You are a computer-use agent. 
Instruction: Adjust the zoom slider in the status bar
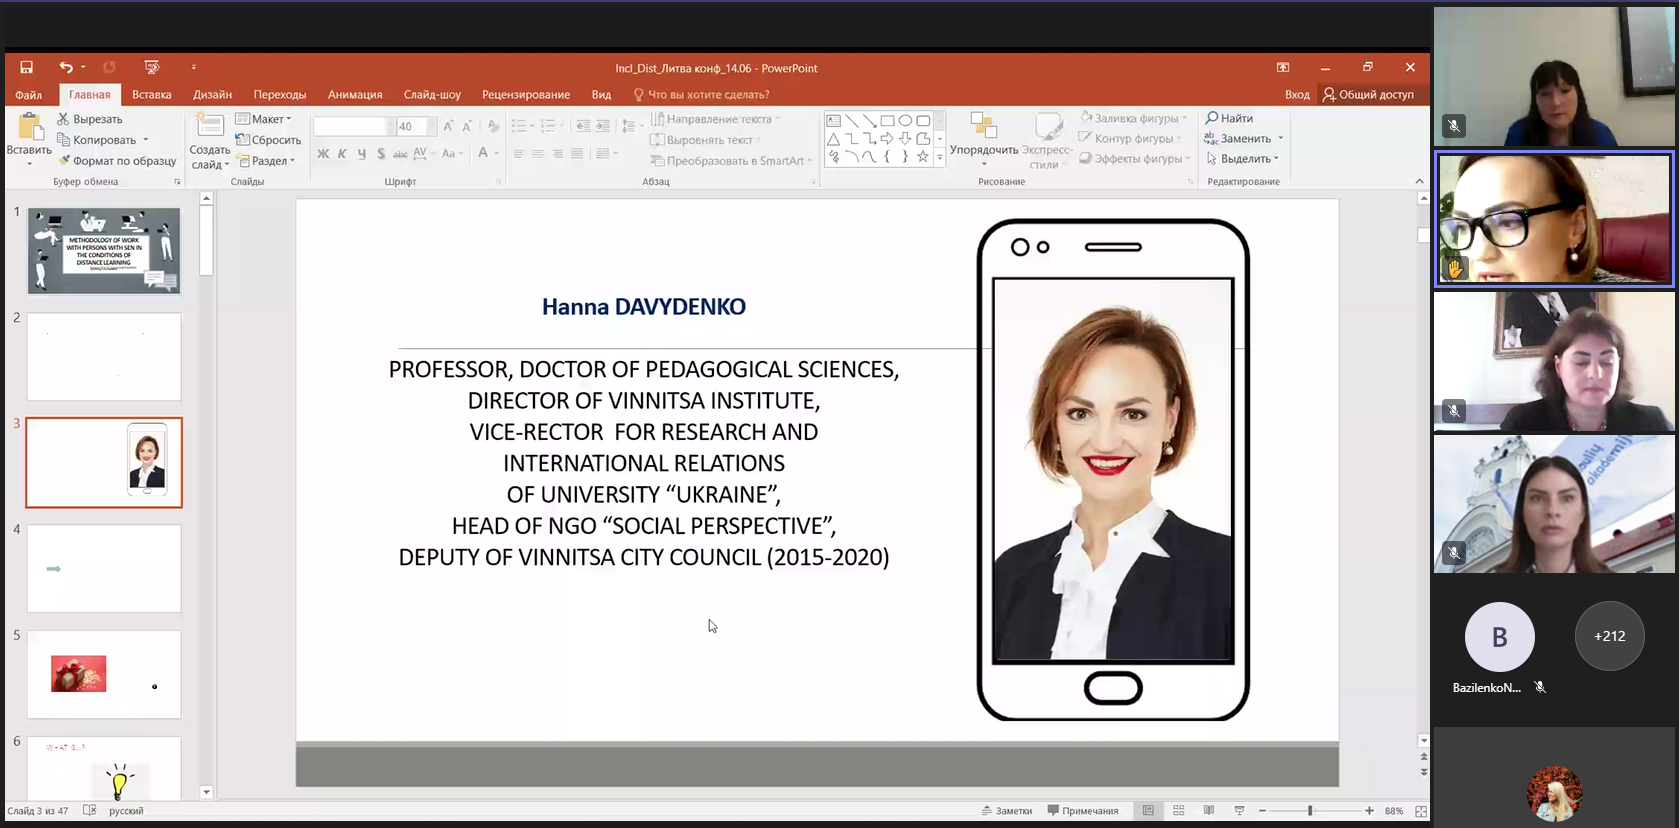[1310, 811]
